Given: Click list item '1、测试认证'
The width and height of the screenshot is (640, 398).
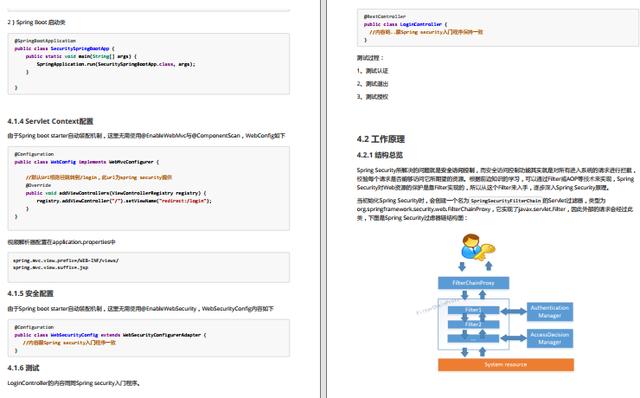Looking at the screenshot, I should (372, 71).
